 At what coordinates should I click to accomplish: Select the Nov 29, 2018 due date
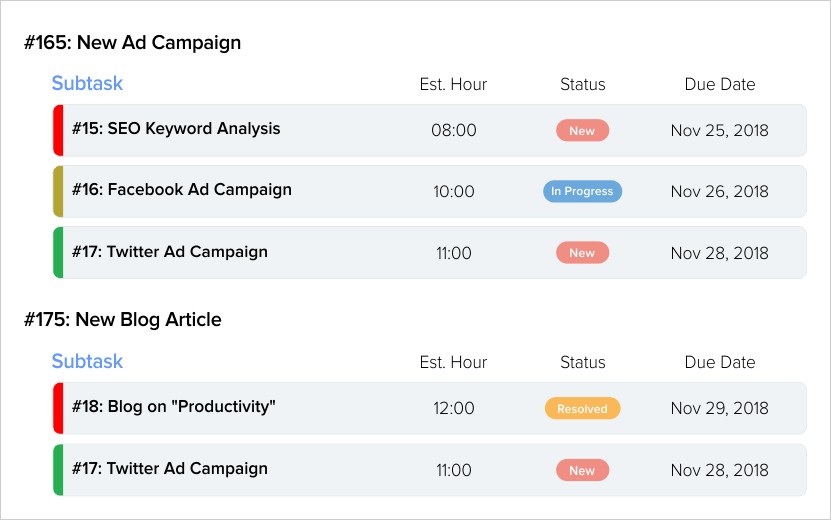click(x=719, y=408)
